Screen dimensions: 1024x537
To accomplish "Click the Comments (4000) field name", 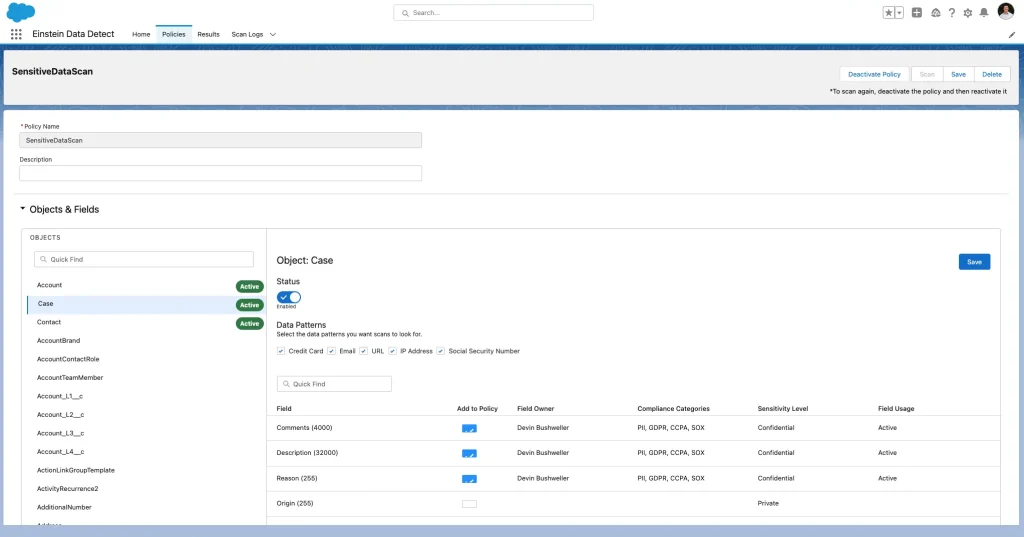I will [x=304, y=428].
